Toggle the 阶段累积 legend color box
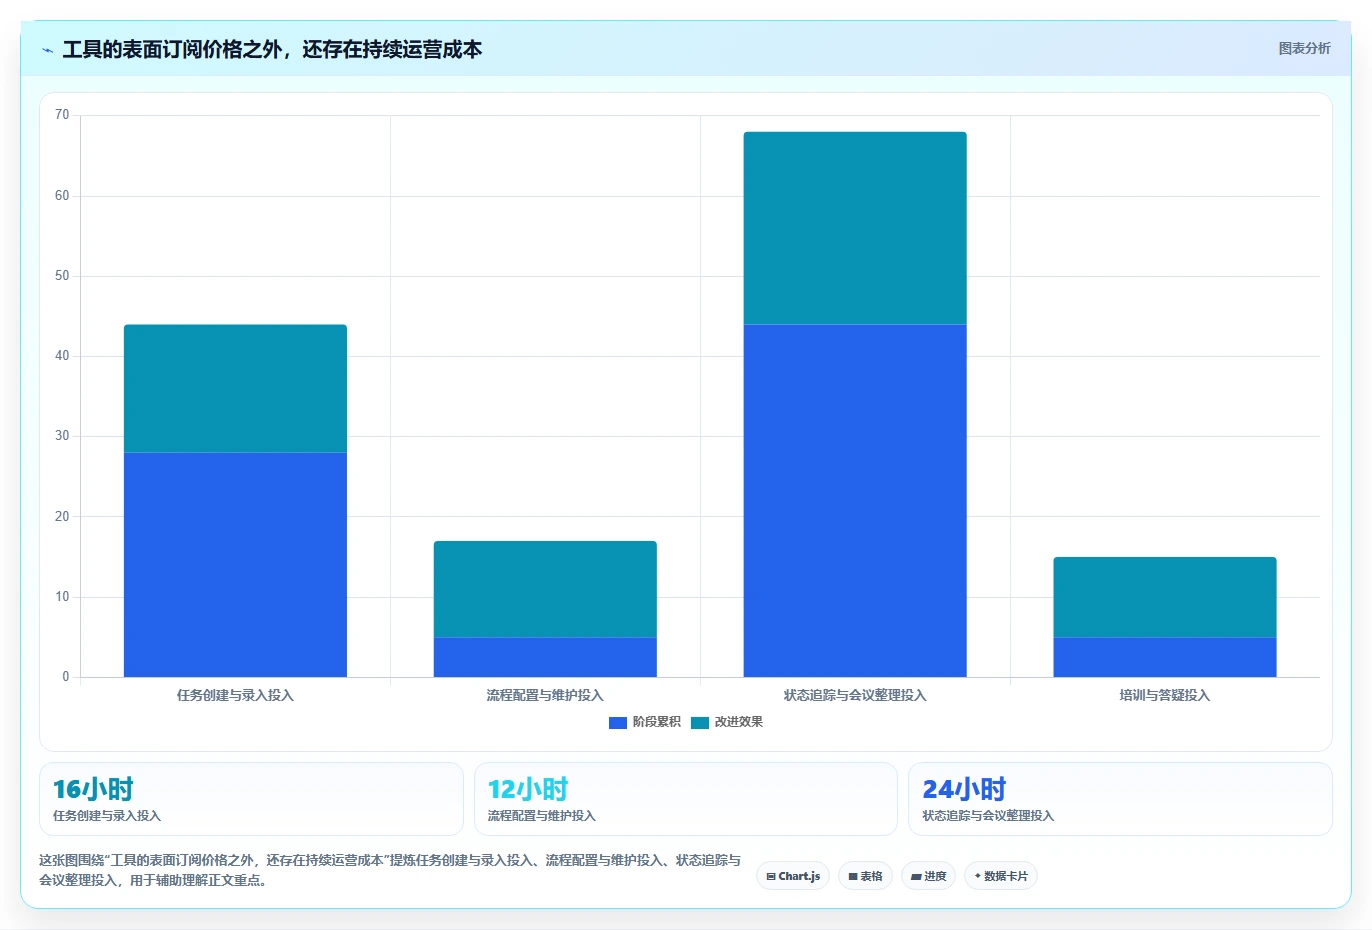 tap(618, 722)
